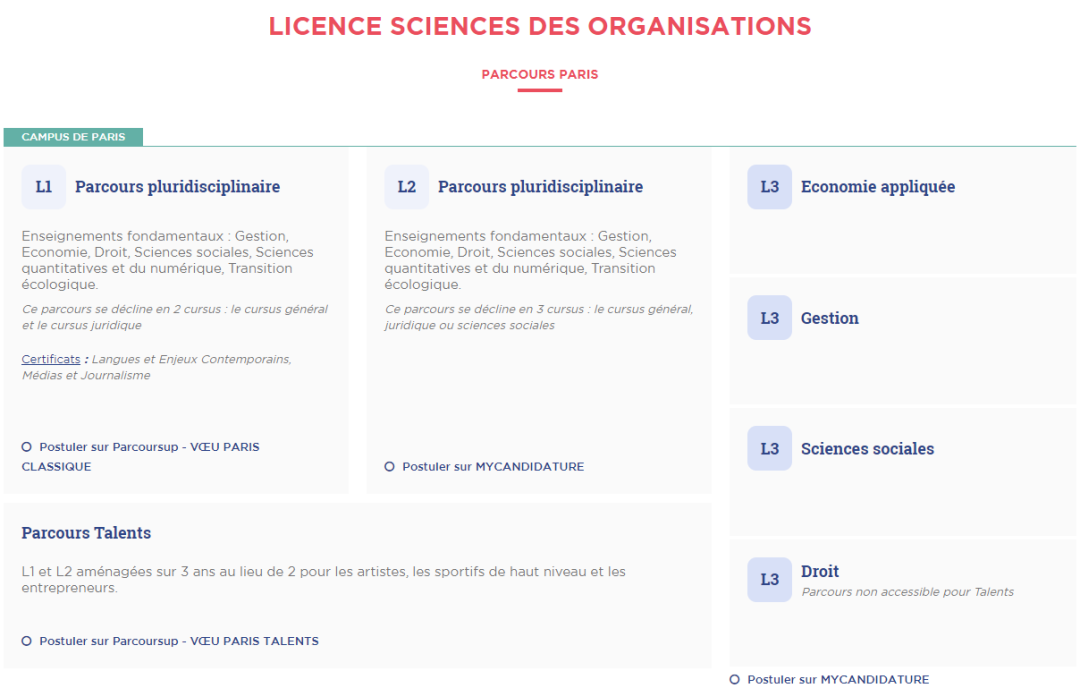Click L2 'Enseignements fondamentaux' paragraph
Screen dimensions: 1080x688
click(x=530, y=260)
